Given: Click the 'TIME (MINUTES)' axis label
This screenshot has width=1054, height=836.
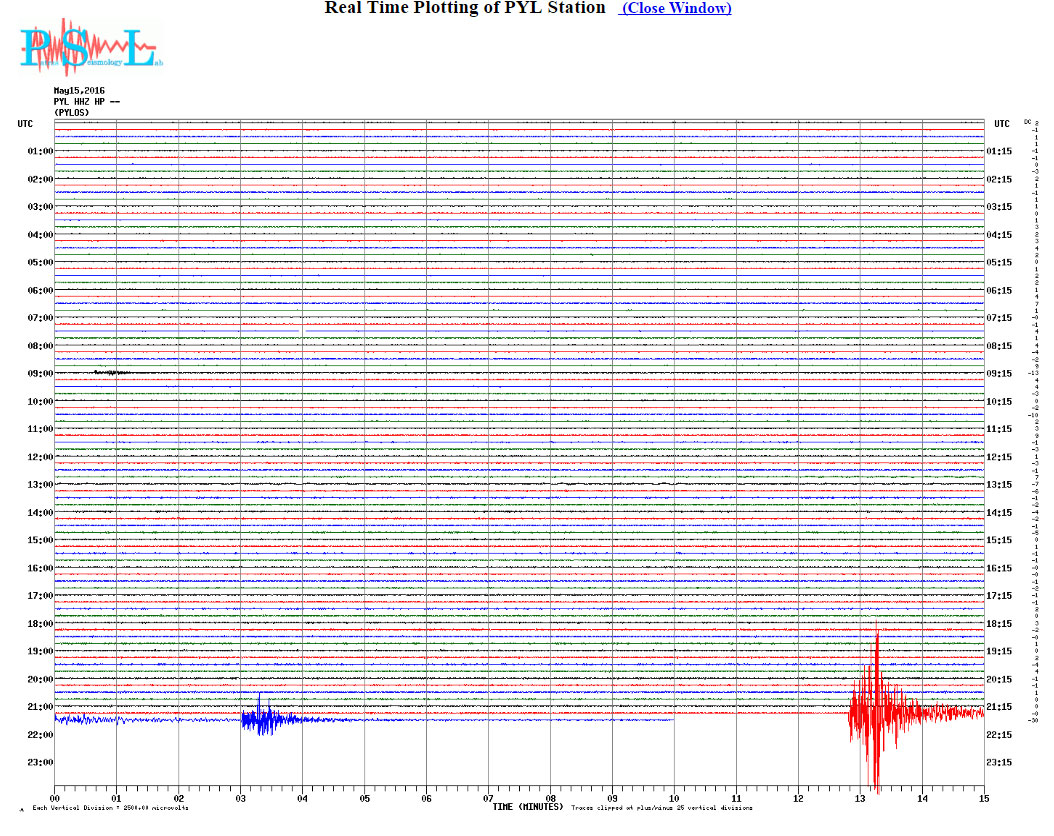Looking at the screenshot, I should 527,806.
